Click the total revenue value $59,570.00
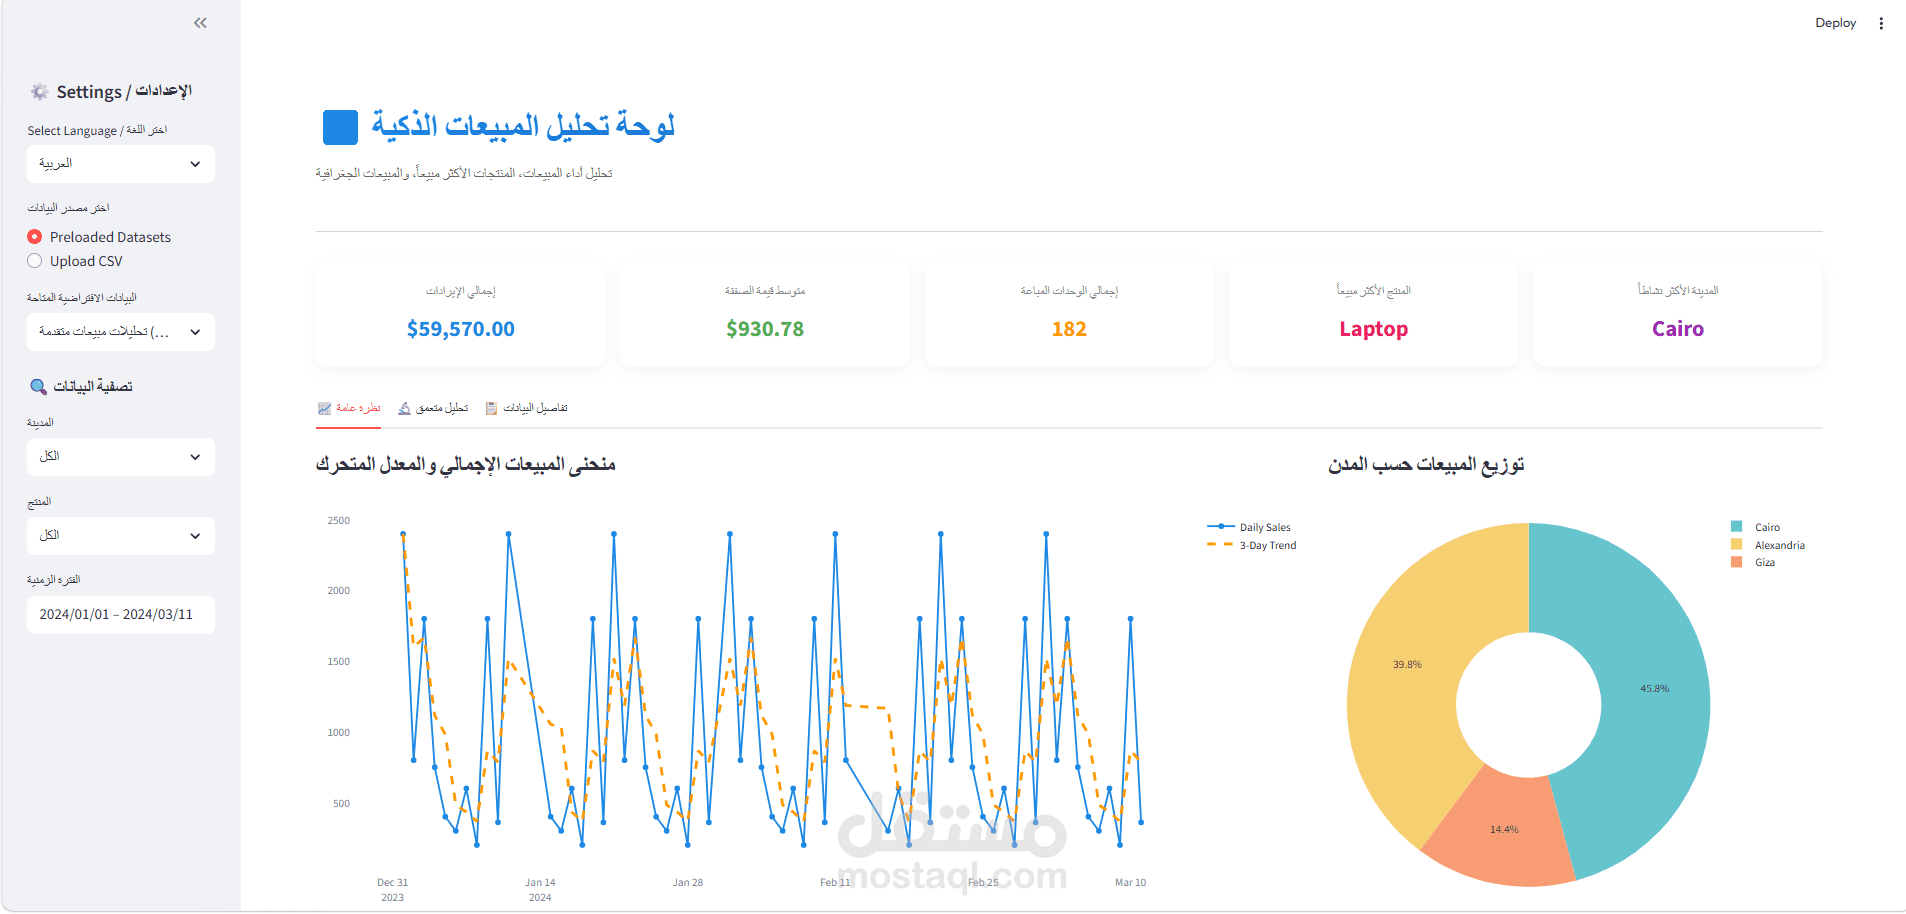The width and height of the screenshot is (1906, 914). pyautogui.click(x=461, y=329)
